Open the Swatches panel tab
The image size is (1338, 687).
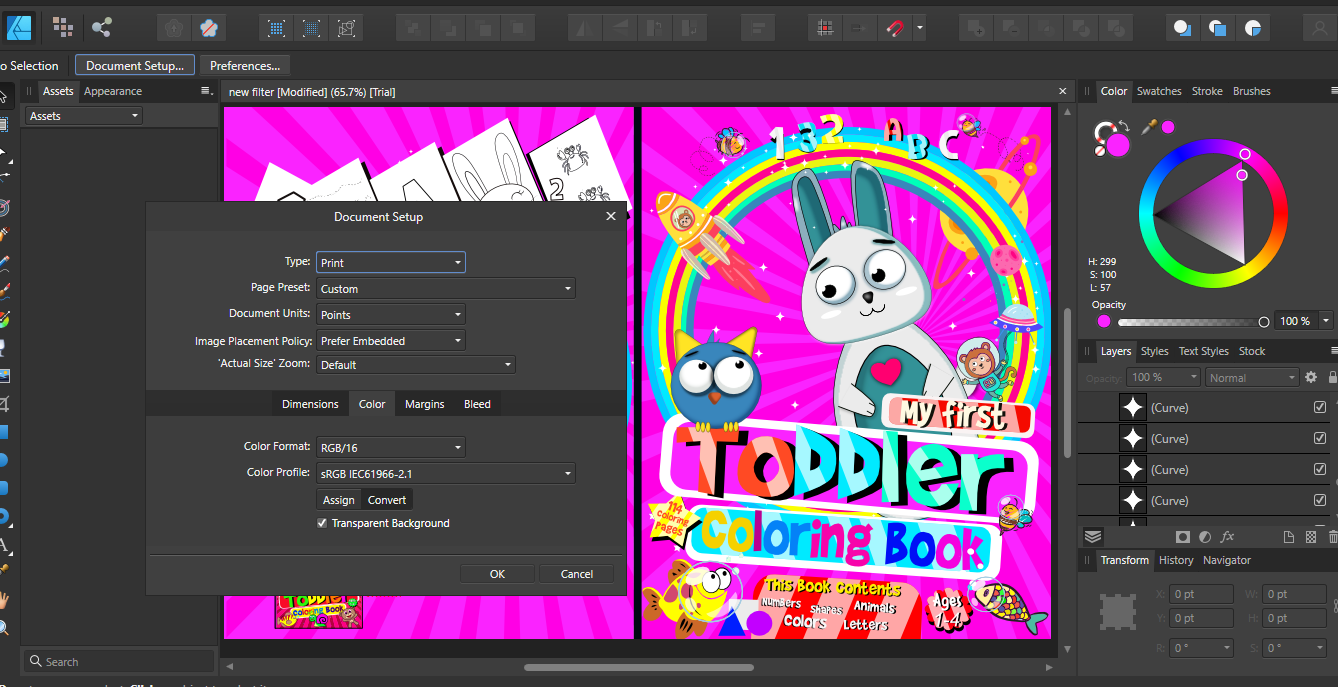tap(1159, 91)
